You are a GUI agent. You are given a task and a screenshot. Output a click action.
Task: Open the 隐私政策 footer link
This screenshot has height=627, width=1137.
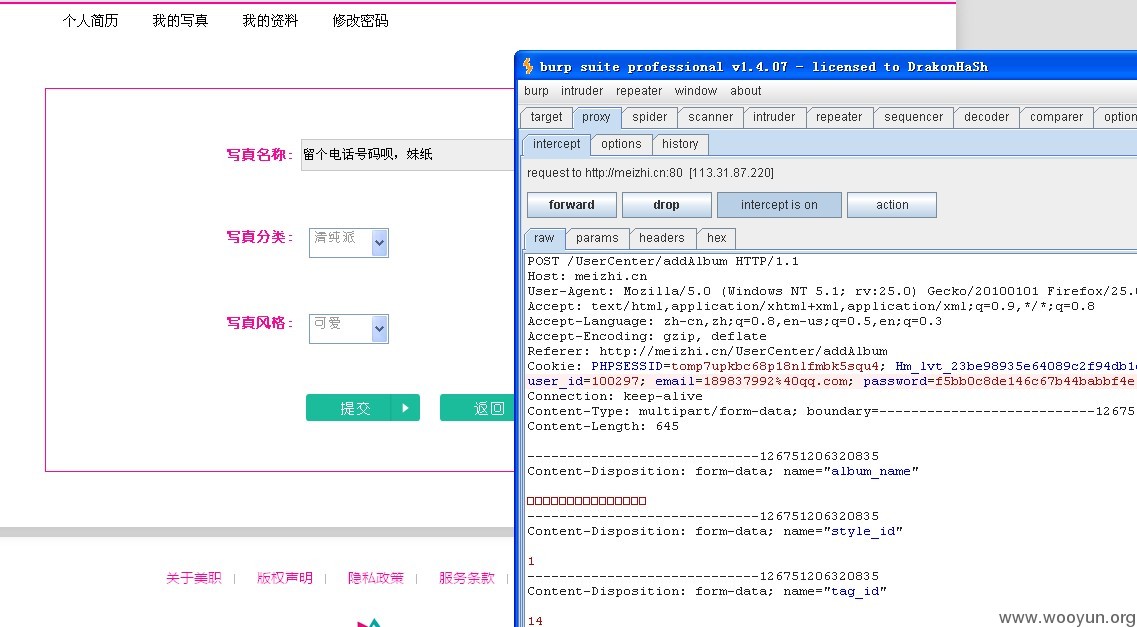click(376, 578)
